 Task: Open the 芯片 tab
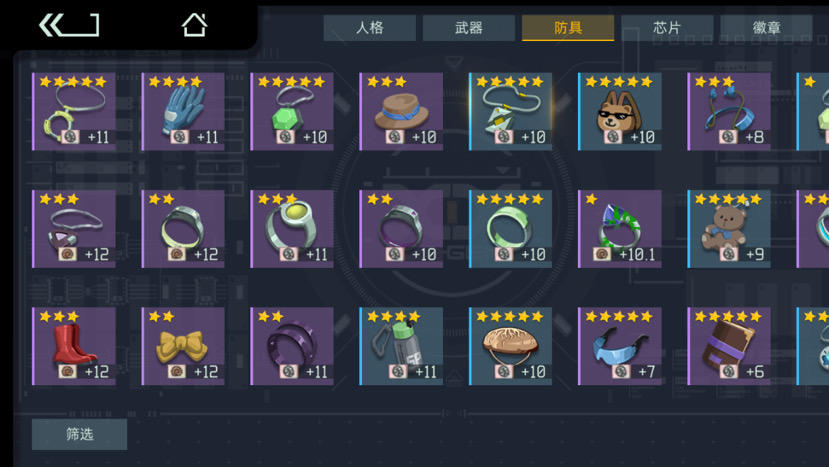667,28
